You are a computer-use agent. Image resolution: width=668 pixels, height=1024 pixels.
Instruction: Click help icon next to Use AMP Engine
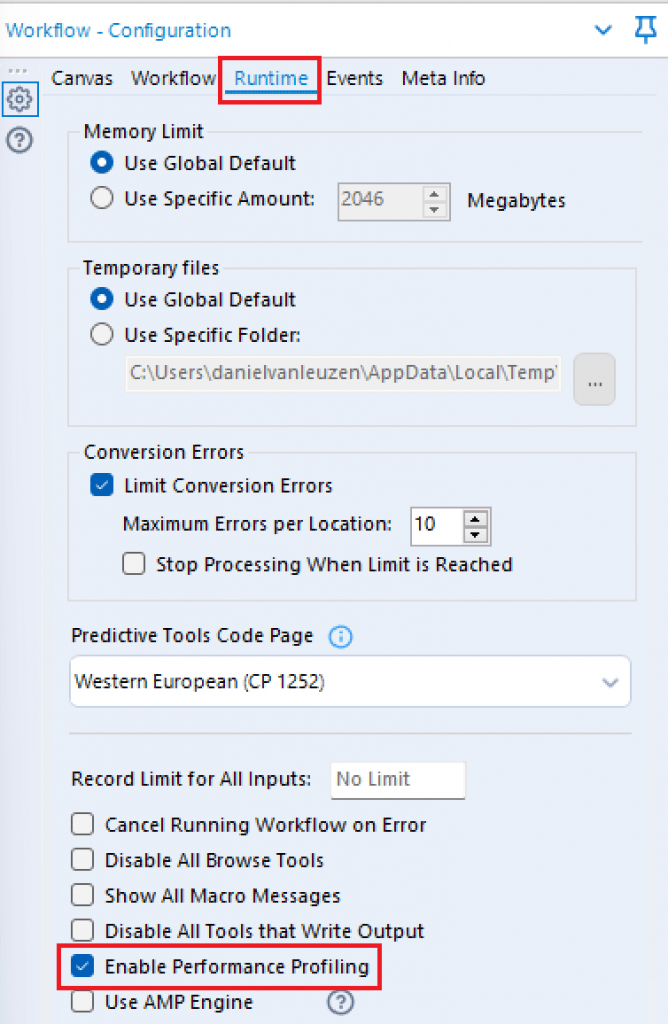click(x=341, y=1001)
